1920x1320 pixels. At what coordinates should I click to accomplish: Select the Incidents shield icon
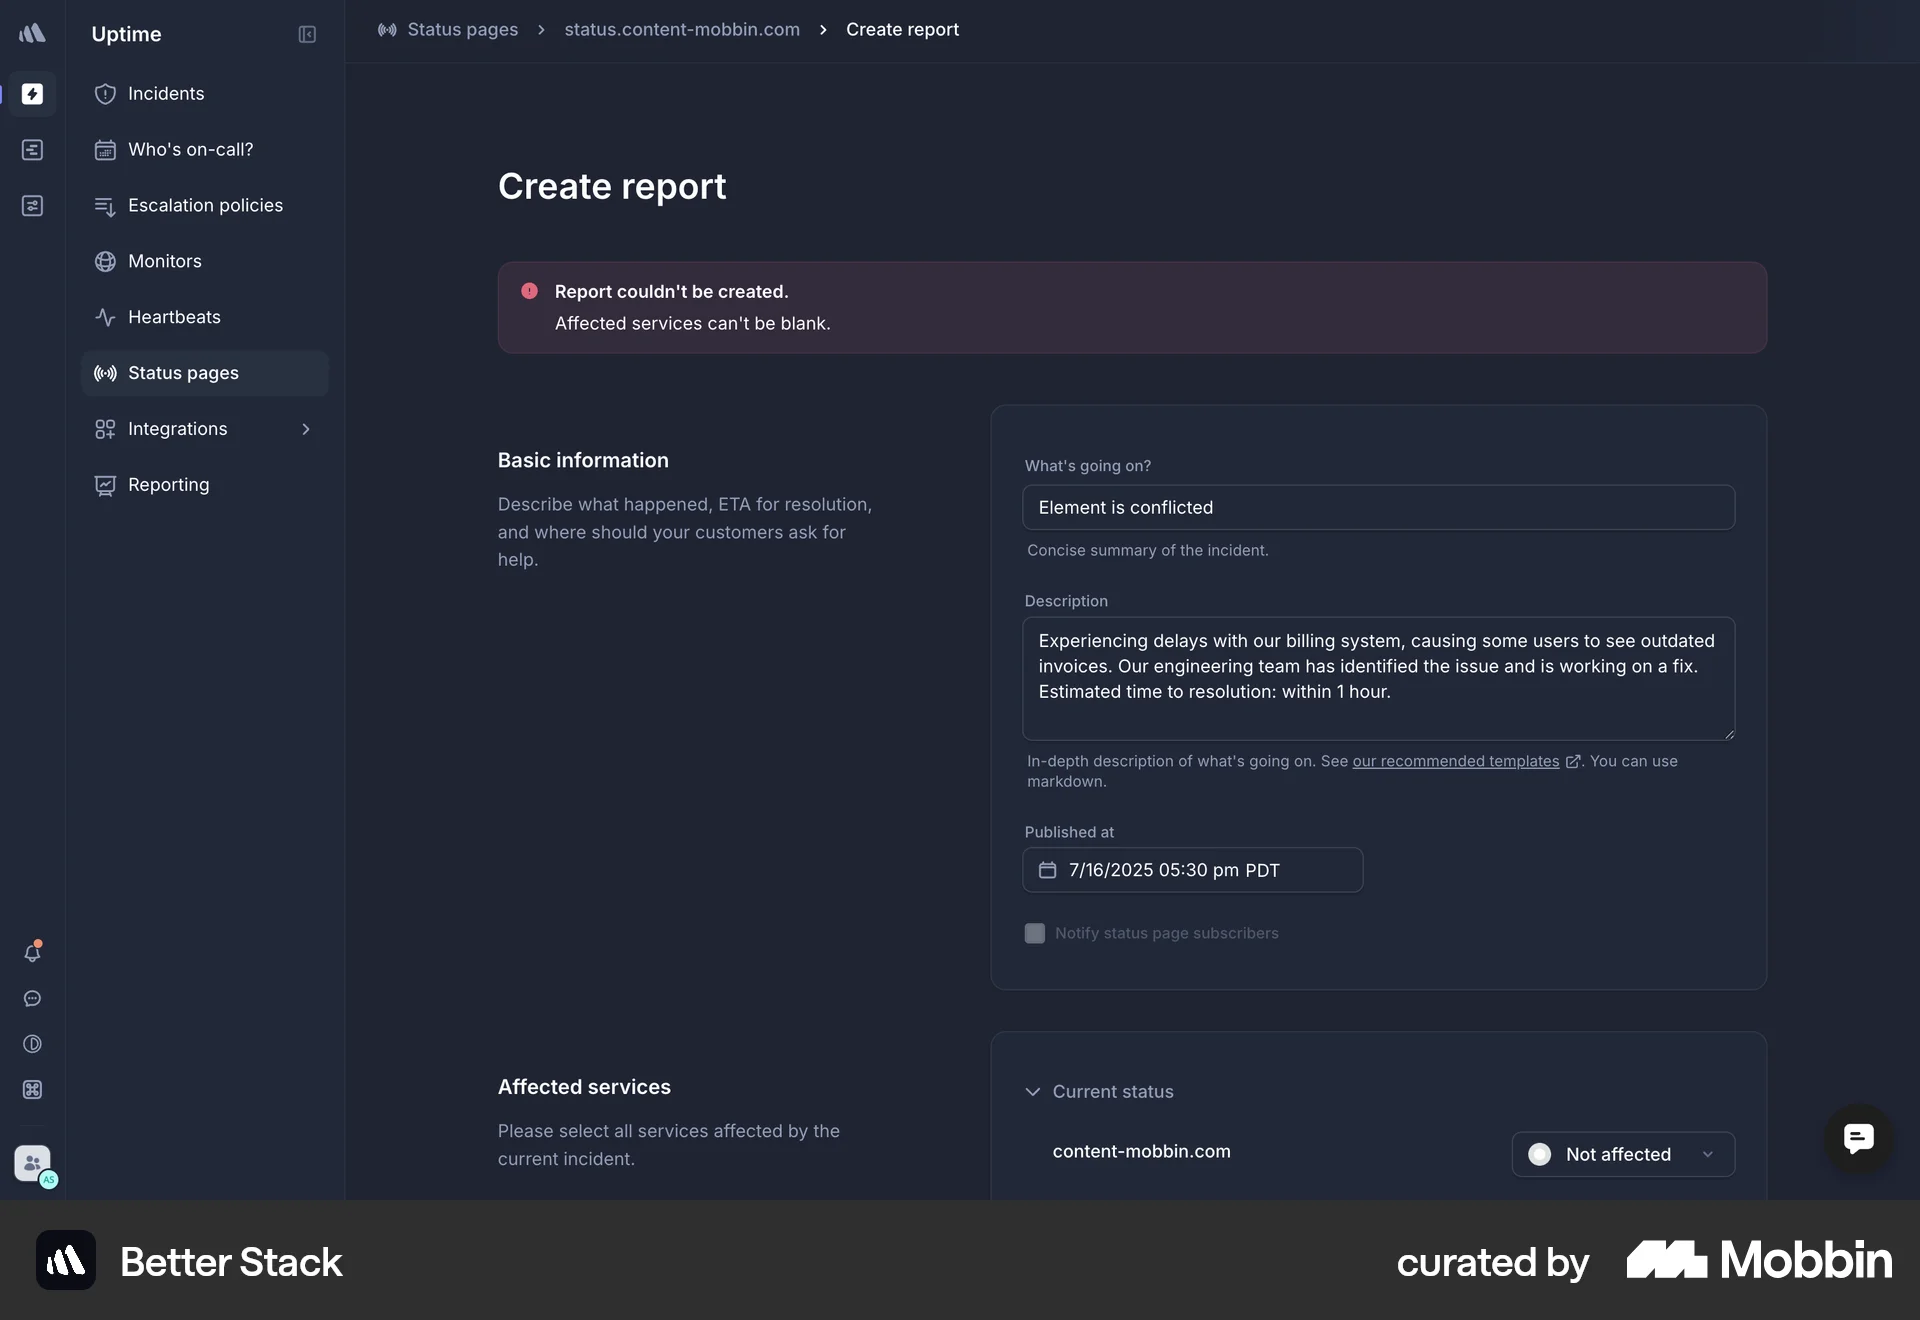tap(105, 93)
